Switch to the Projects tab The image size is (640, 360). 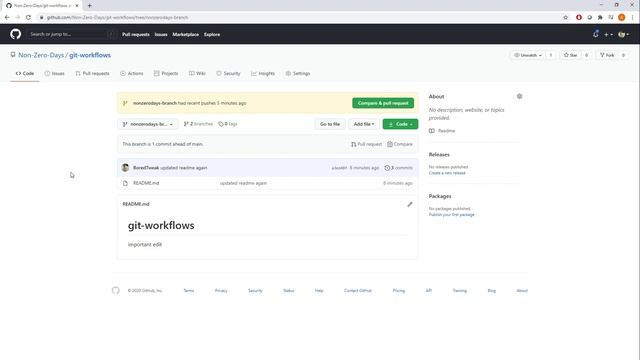[166, 73]
